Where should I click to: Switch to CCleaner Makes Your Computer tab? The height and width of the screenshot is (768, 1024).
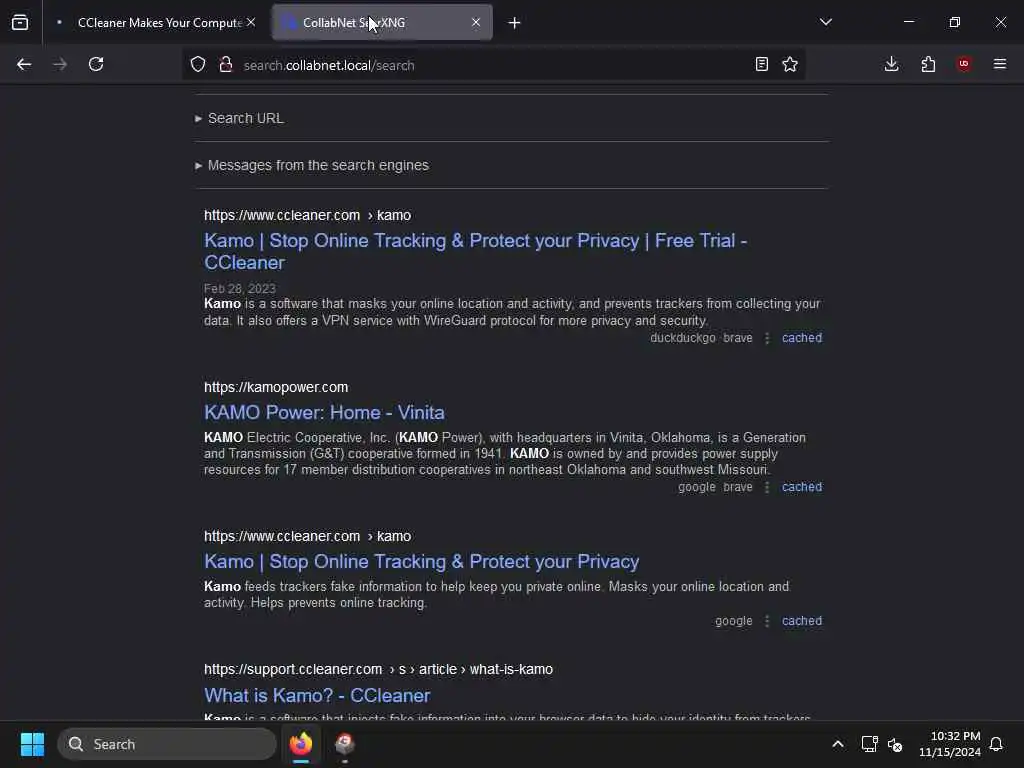point(156,23)
